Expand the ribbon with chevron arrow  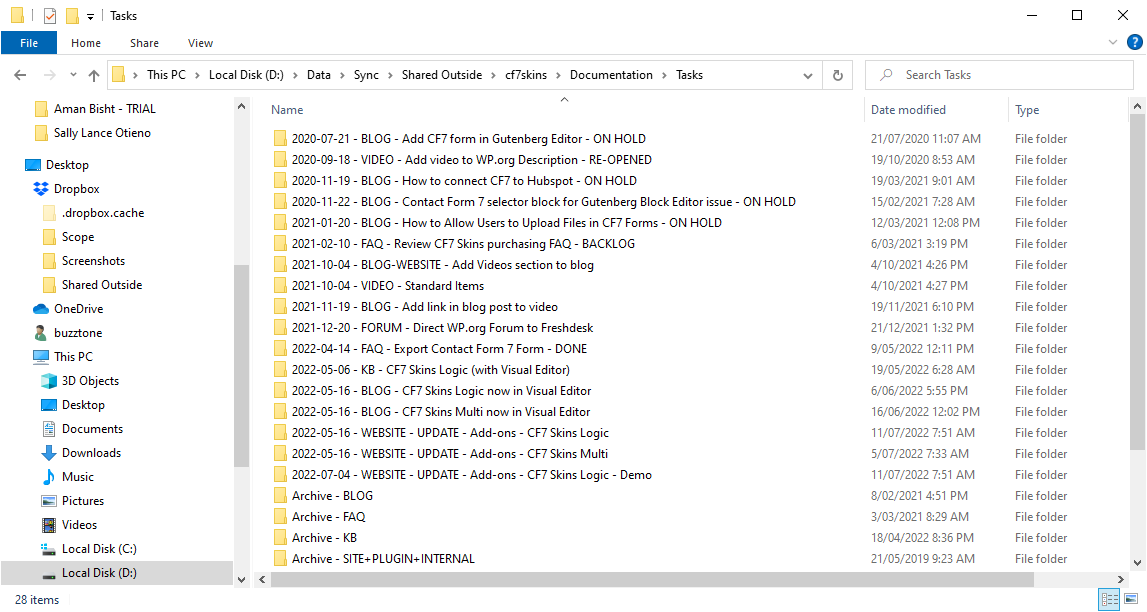[x=1115, y=43]
